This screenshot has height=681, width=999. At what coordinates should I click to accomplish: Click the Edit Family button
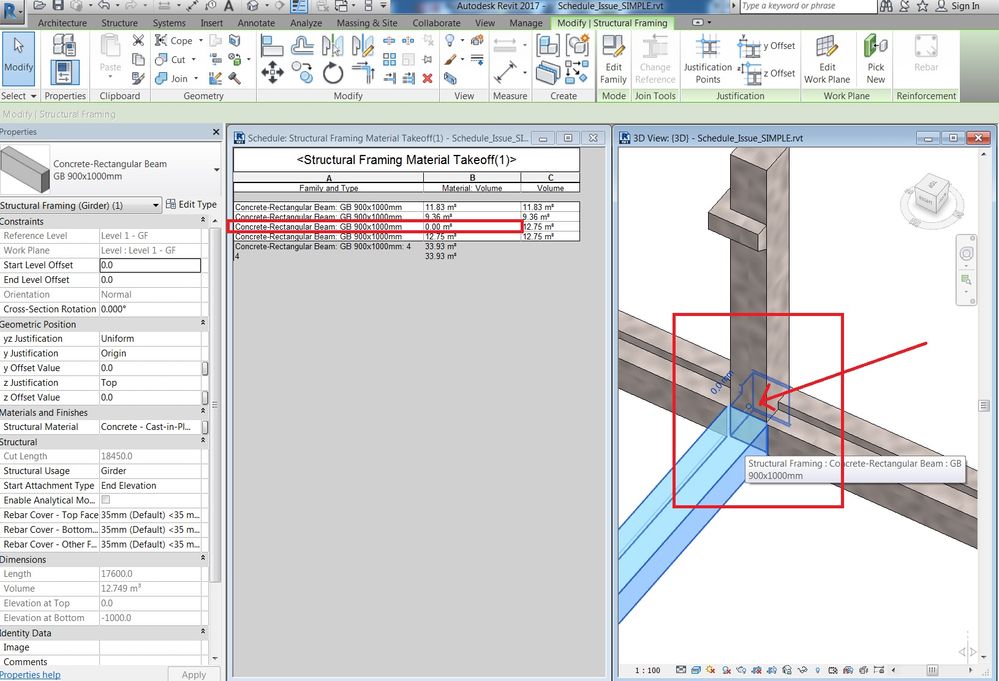point(613,59)
